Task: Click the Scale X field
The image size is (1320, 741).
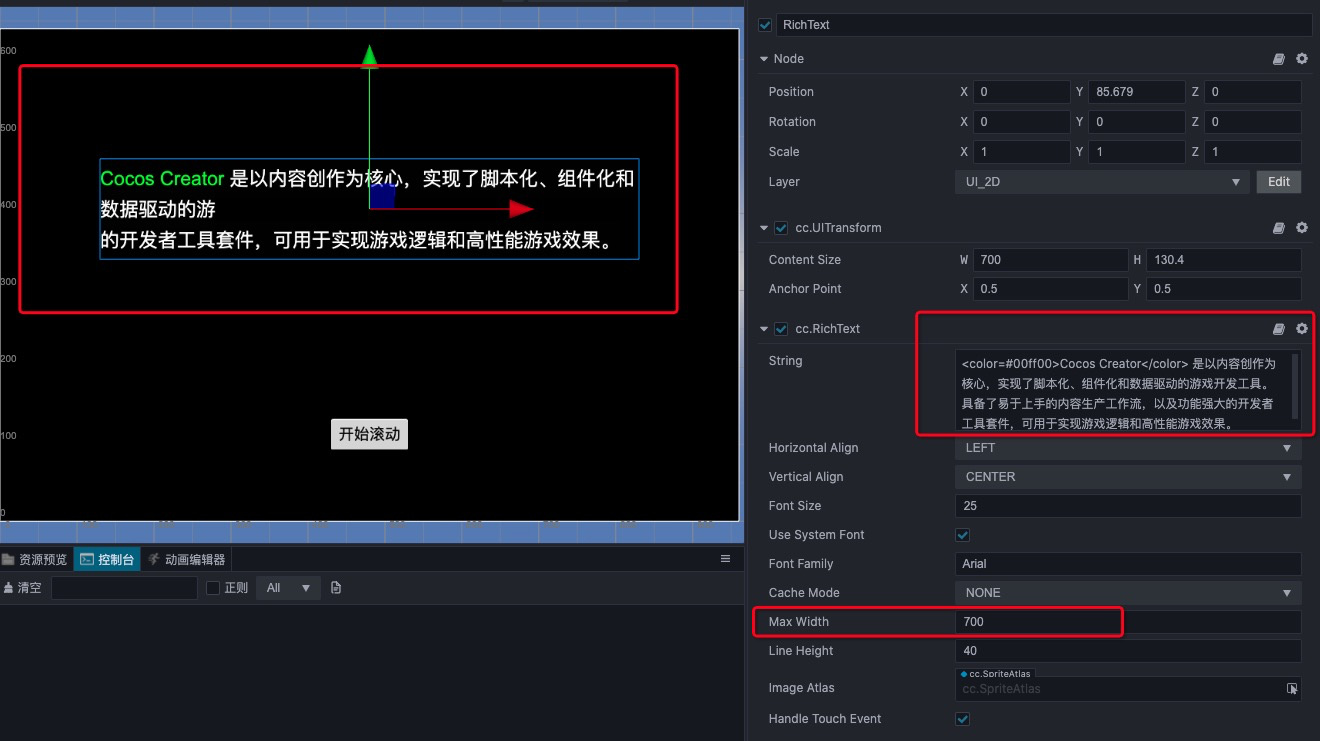Action: [x=1022, y=152]
